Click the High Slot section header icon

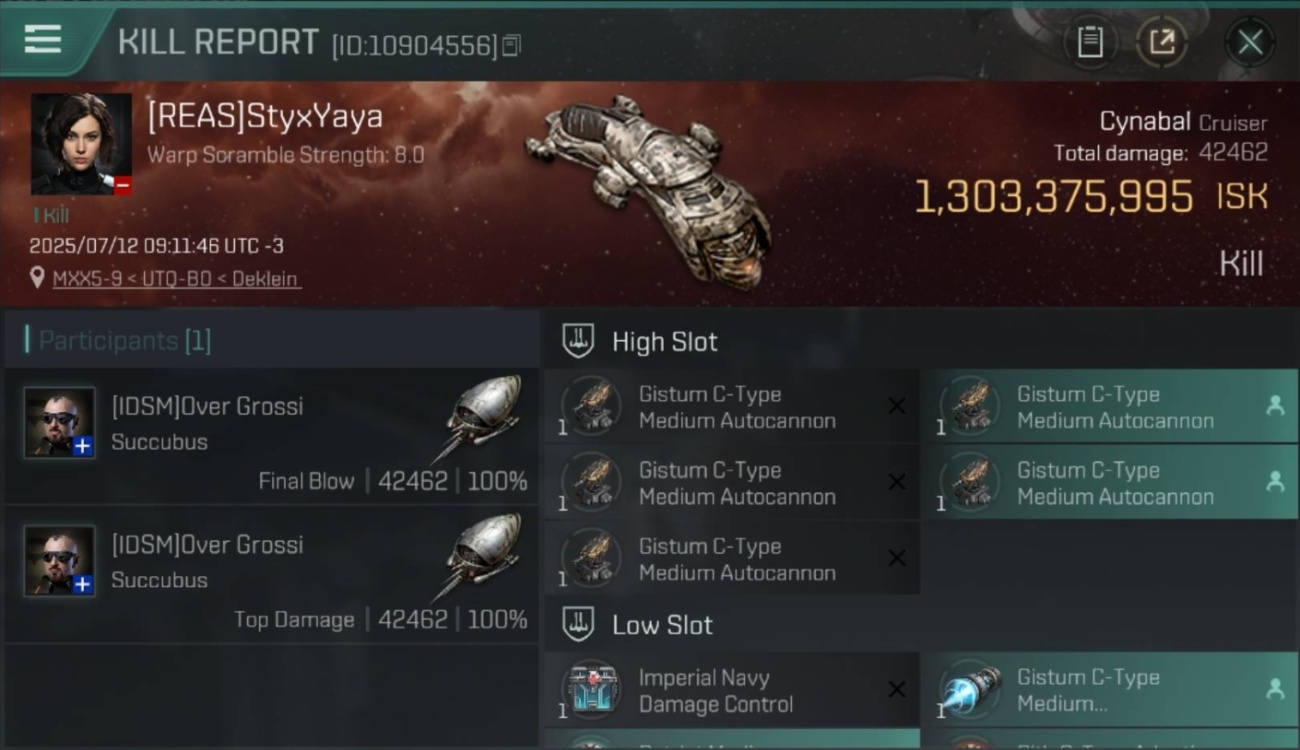click(578, 341)
